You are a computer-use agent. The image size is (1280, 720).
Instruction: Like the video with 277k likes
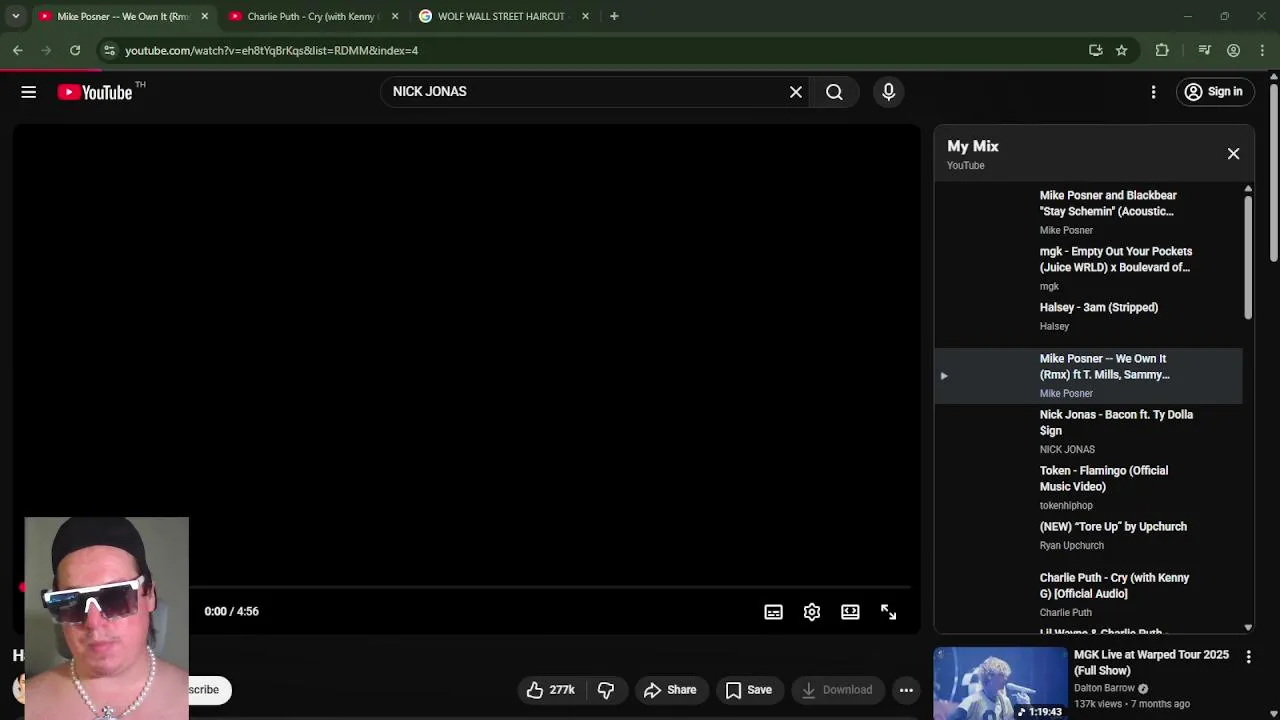[x=550, y=690]
